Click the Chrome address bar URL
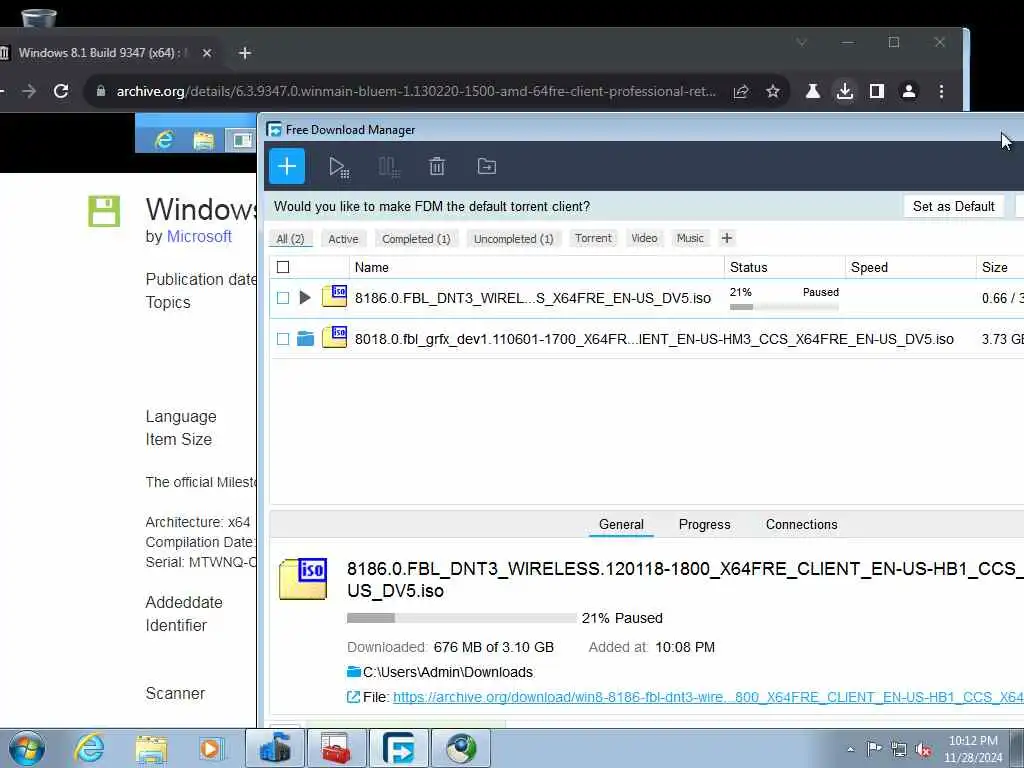1024x768 pixels. pyautogui.click(x=416, y=91)
